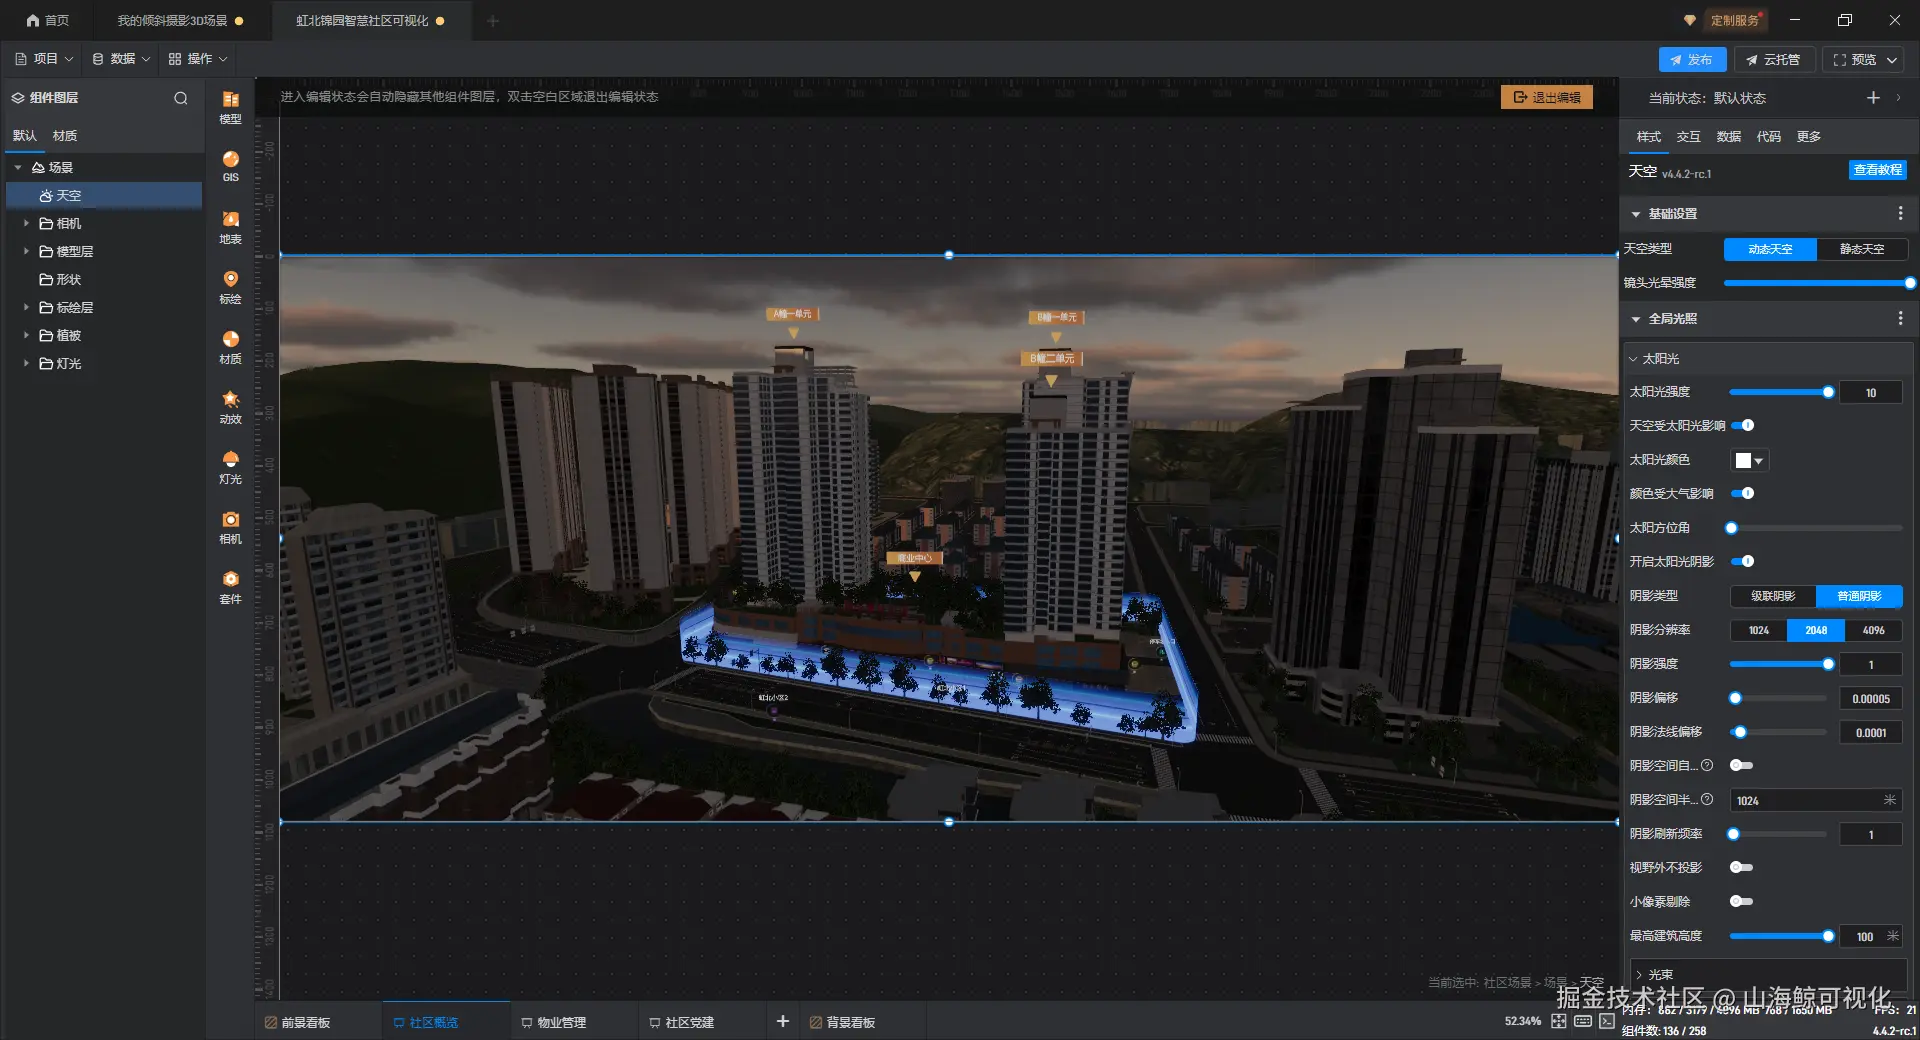Image resolution: width=1920 pixels, height=1040 pixels.
Task: Open the 标绘 (Marker) component panel
Action: (x=230, y=287)
